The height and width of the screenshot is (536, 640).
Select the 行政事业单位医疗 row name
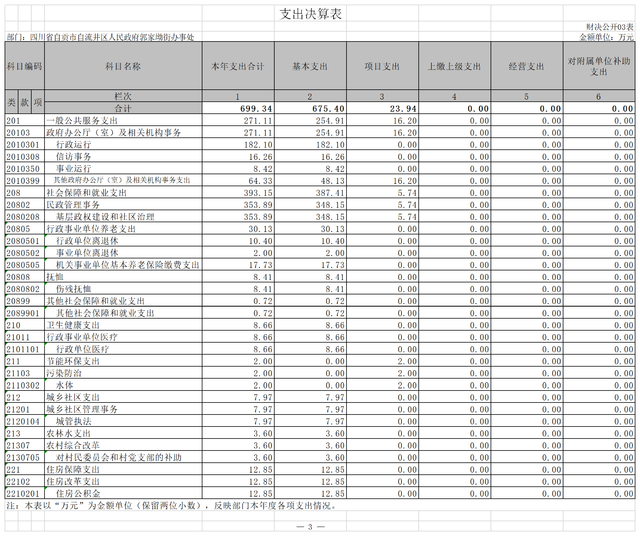point(82,337)
